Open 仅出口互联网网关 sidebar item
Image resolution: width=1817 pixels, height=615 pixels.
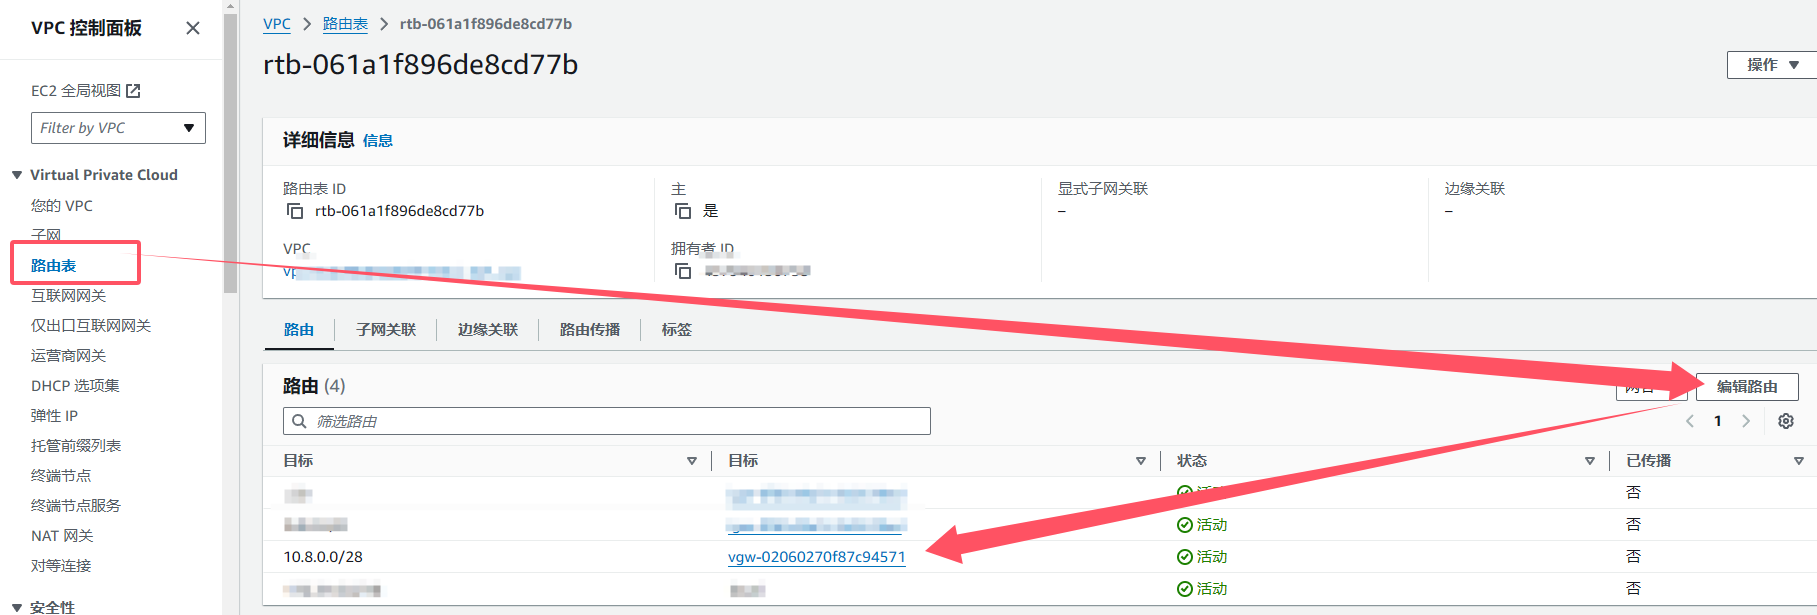[x=91, y=326]
